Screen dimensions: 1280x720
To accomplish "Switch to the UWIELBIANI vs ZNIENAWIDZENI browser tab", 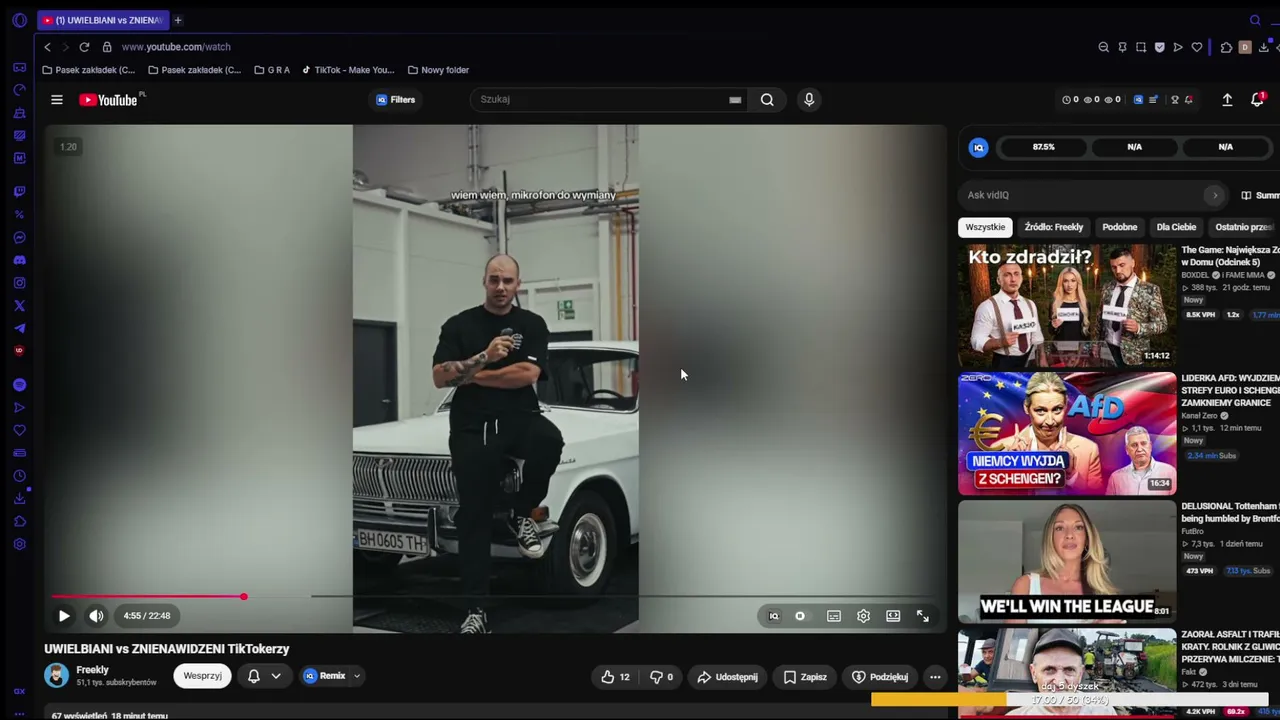I will point(103,20).
